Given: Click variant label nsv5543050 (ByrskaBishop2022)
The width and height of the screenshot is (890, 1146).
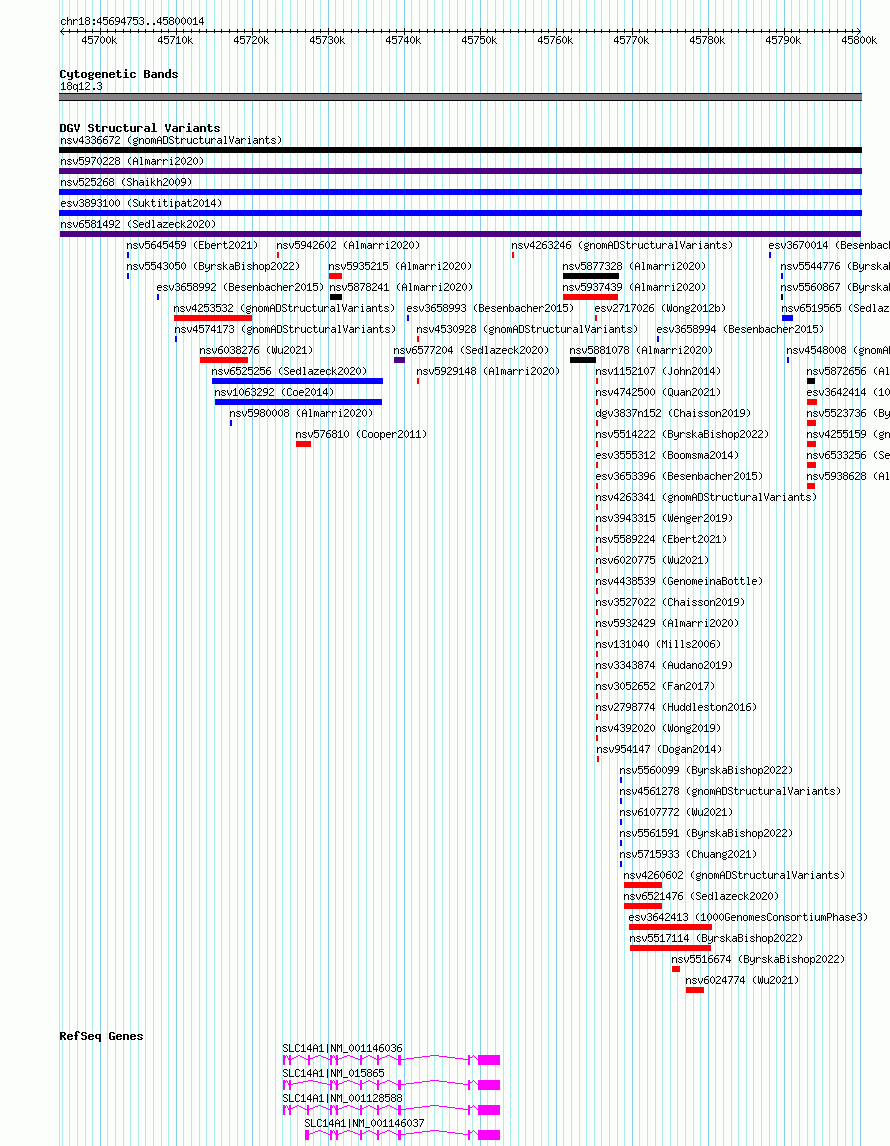Looking at the screenshot, I should (213, 266).
